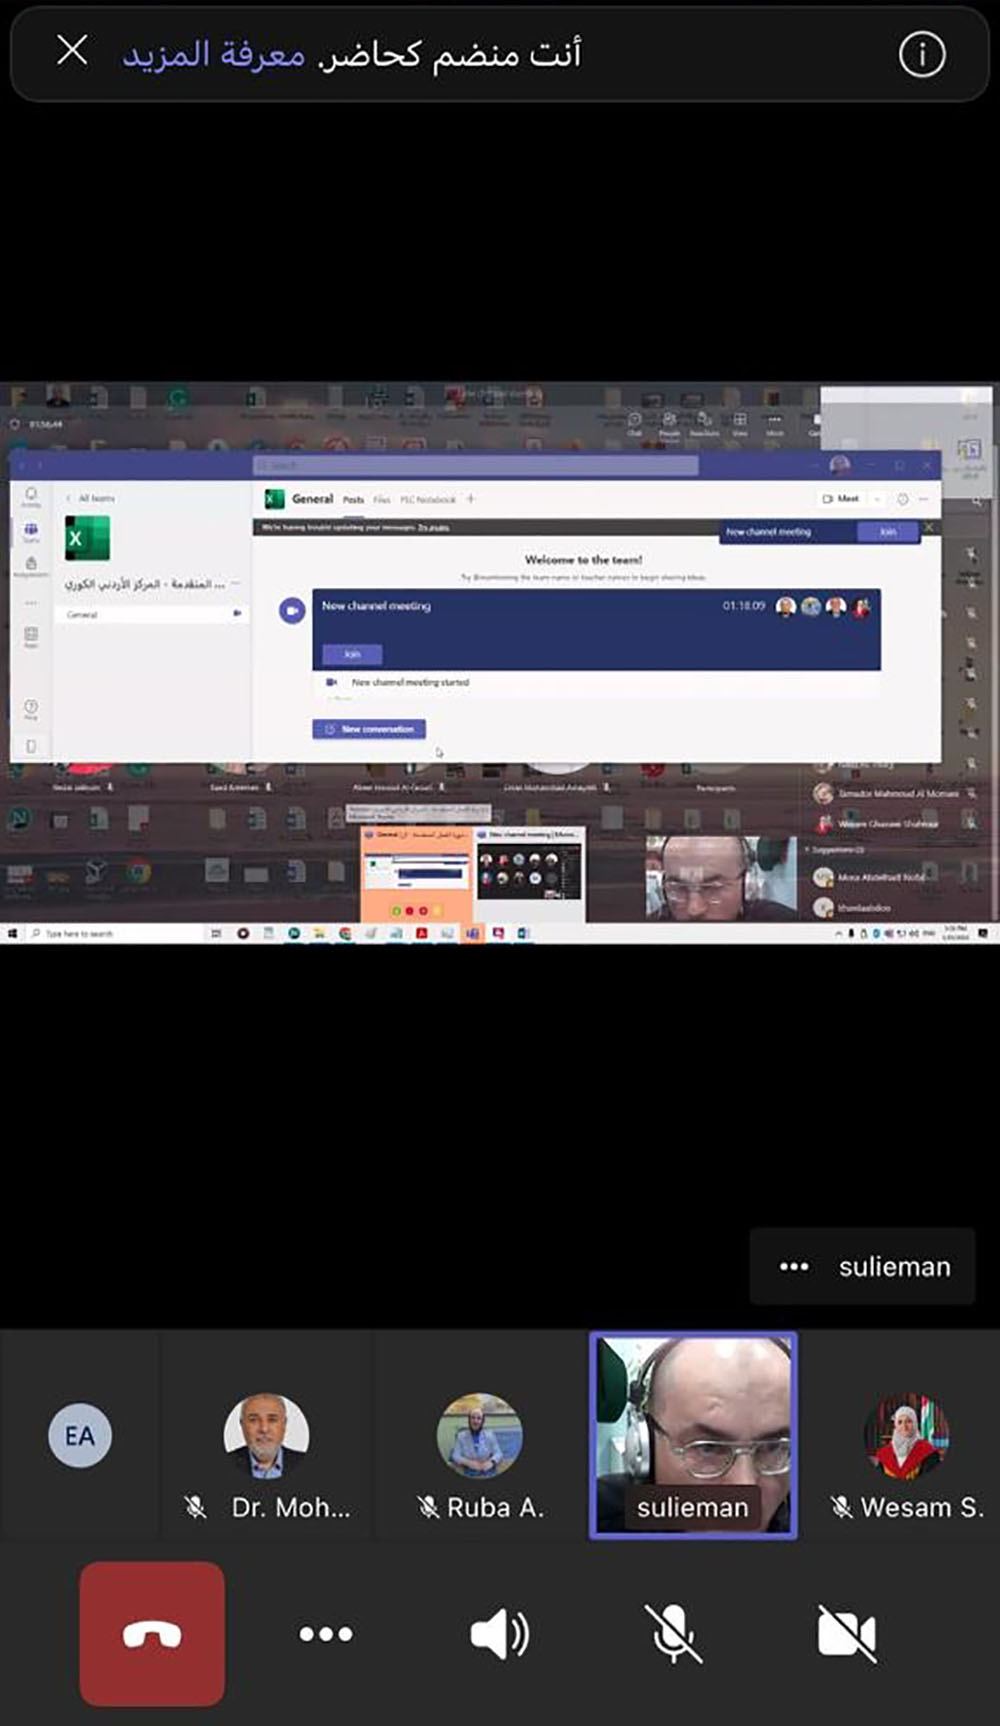Select the EA participant avatar
Viewport: 1000px width, 1726px height.
(x=80, y=1435)
